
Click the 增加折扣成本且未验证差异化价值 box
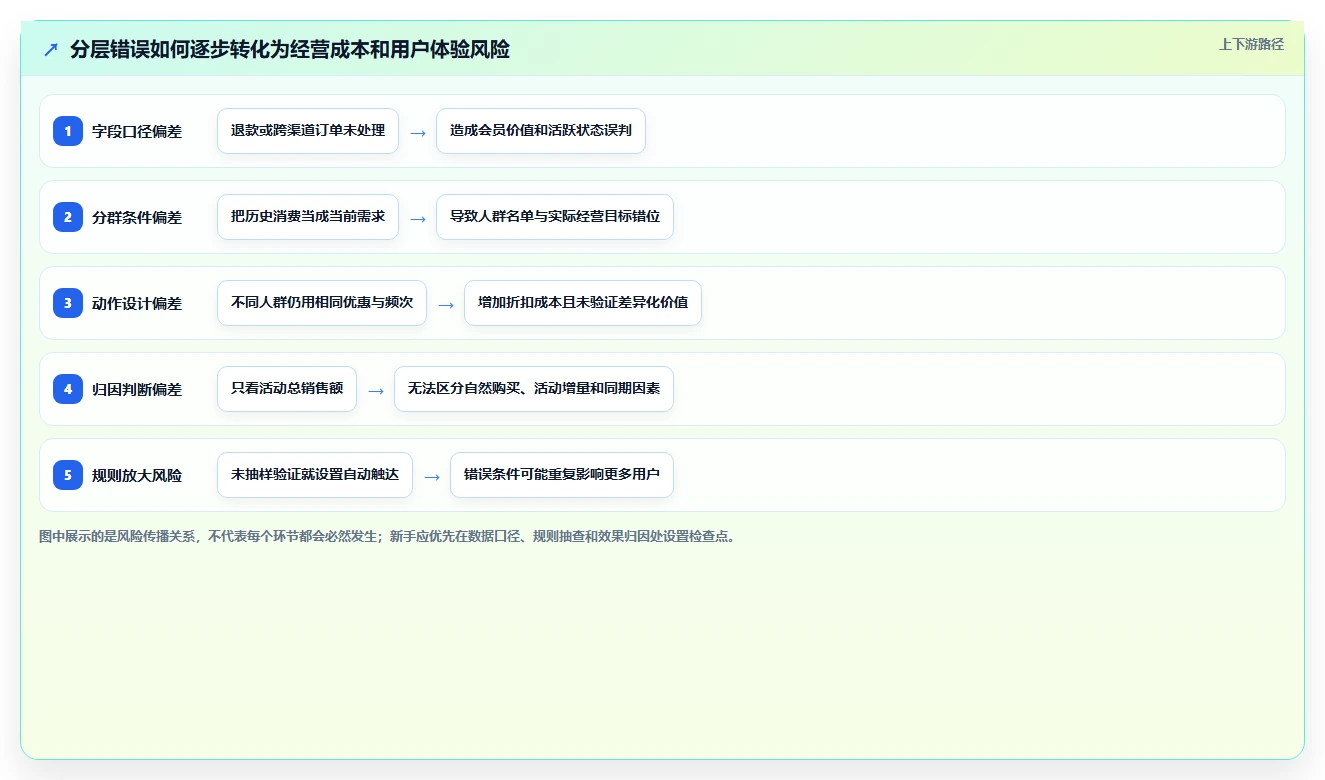tap(583, 303)
